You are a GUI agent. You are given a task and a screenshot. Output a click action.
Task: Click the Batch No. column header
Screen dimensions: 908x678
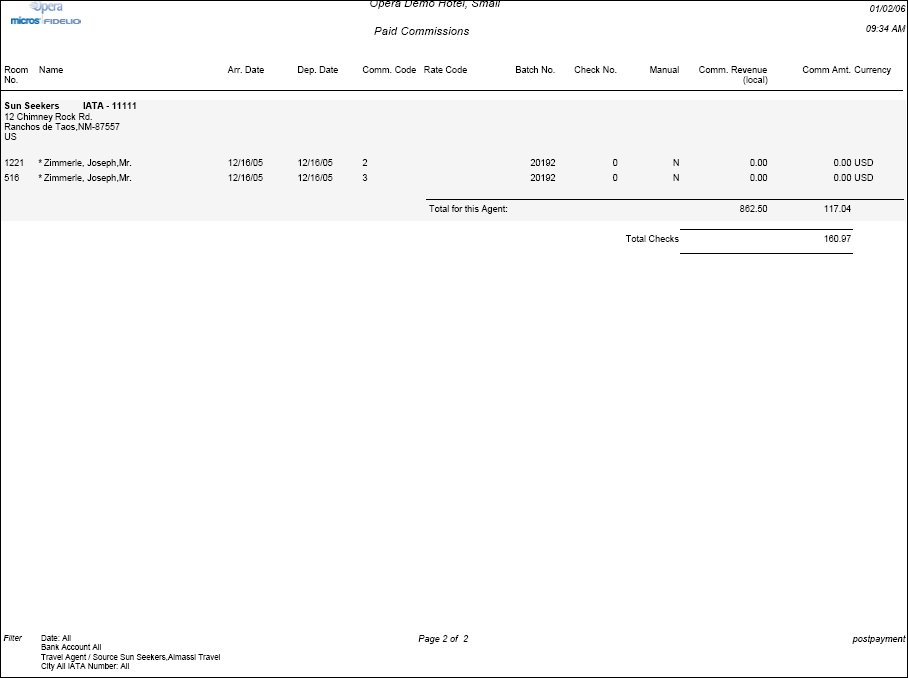535,69
